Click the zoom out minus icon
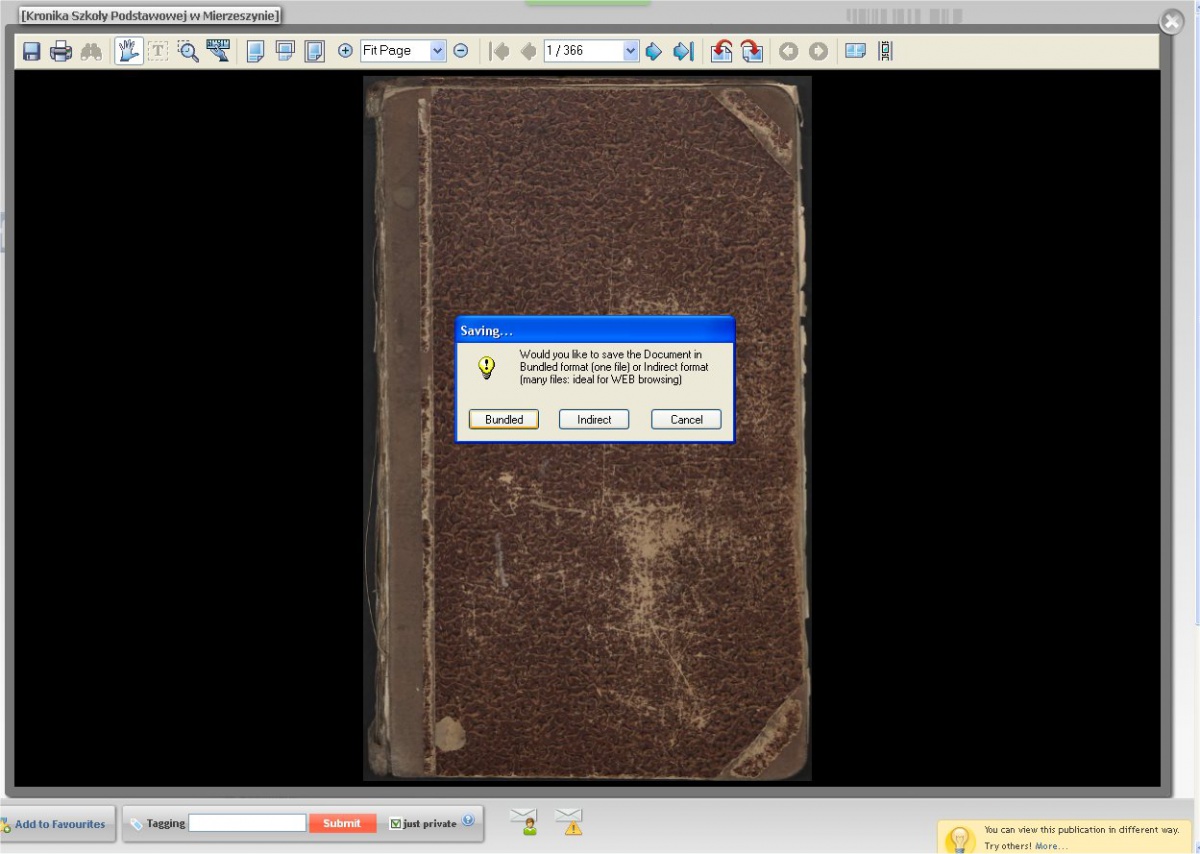The image size is (1200, 854). (x=461, y=51)
